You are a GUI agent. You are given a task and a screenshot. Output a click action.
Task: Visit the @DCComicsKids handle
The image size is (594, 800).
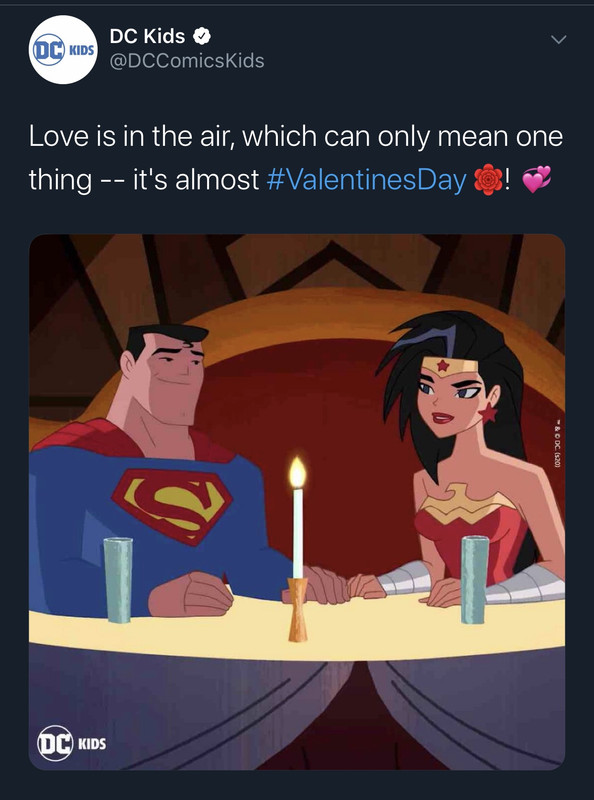(187, 61)
